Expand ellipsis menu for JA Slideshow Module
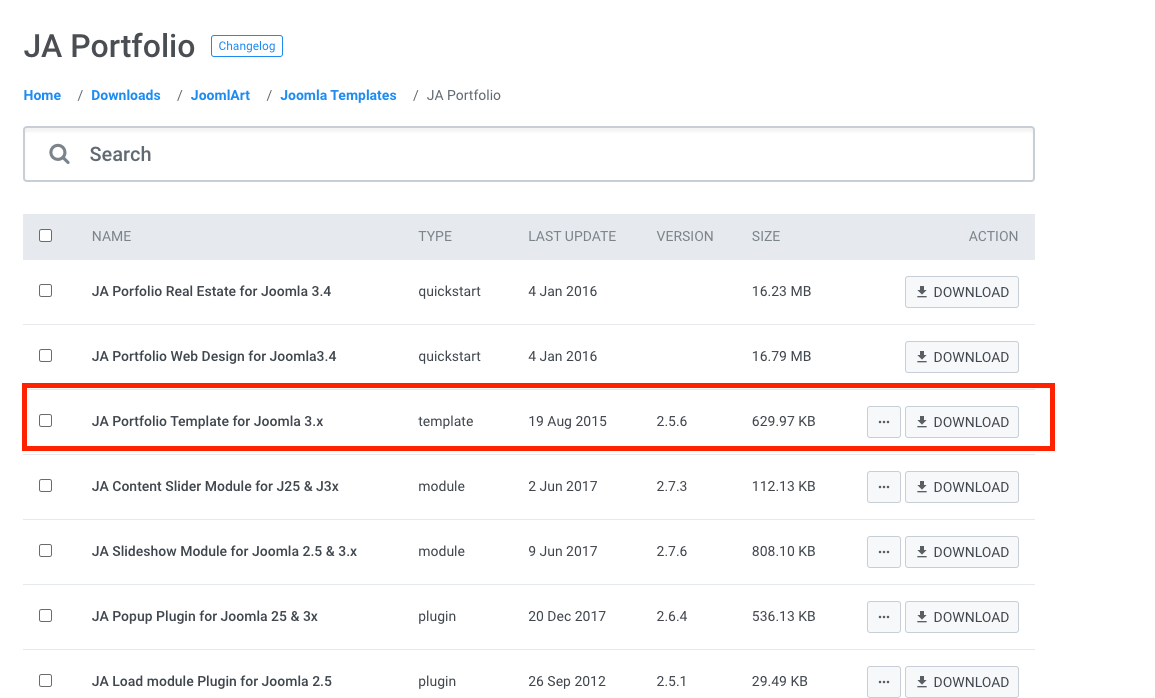This screenshot has width=1155, height=698. 883,552
